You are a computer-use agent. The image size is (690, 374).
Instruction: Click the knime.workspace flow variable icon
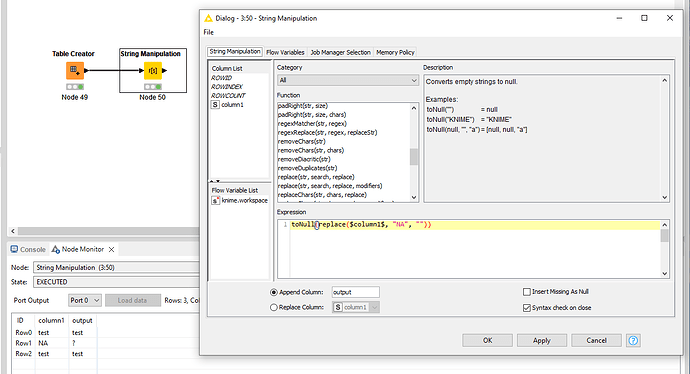[x=215, y=200]
